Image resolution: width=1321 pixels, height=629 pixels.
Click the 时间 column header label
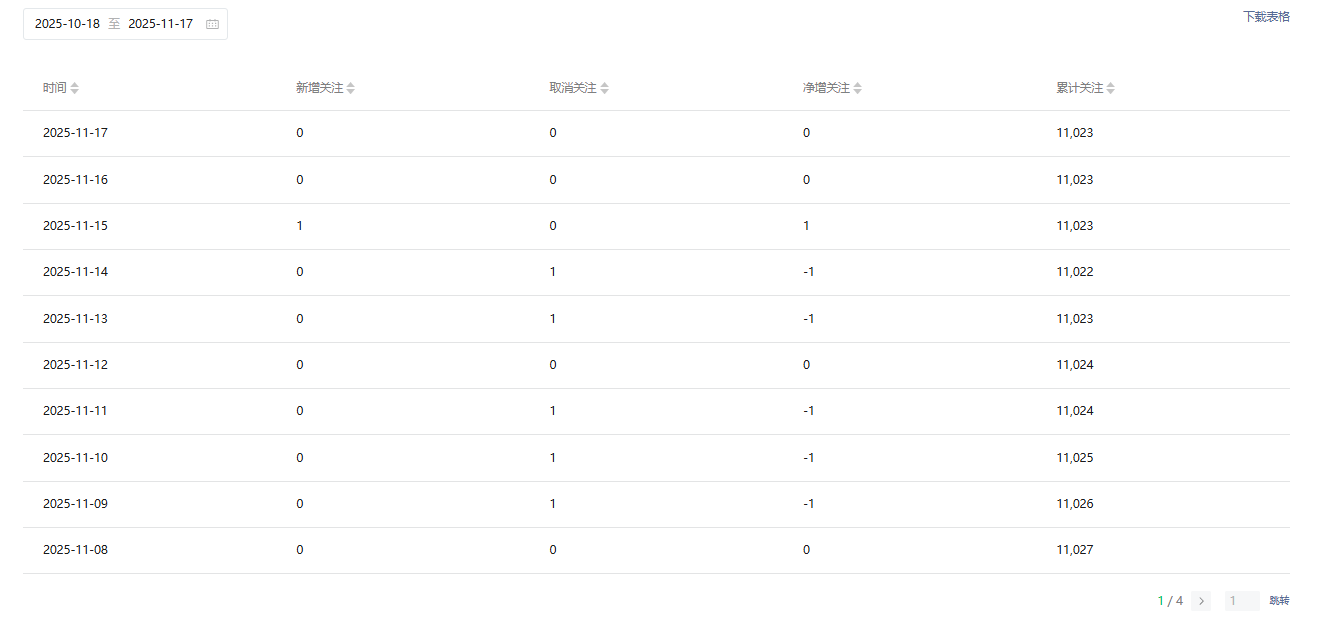click(x=54, y=88)
